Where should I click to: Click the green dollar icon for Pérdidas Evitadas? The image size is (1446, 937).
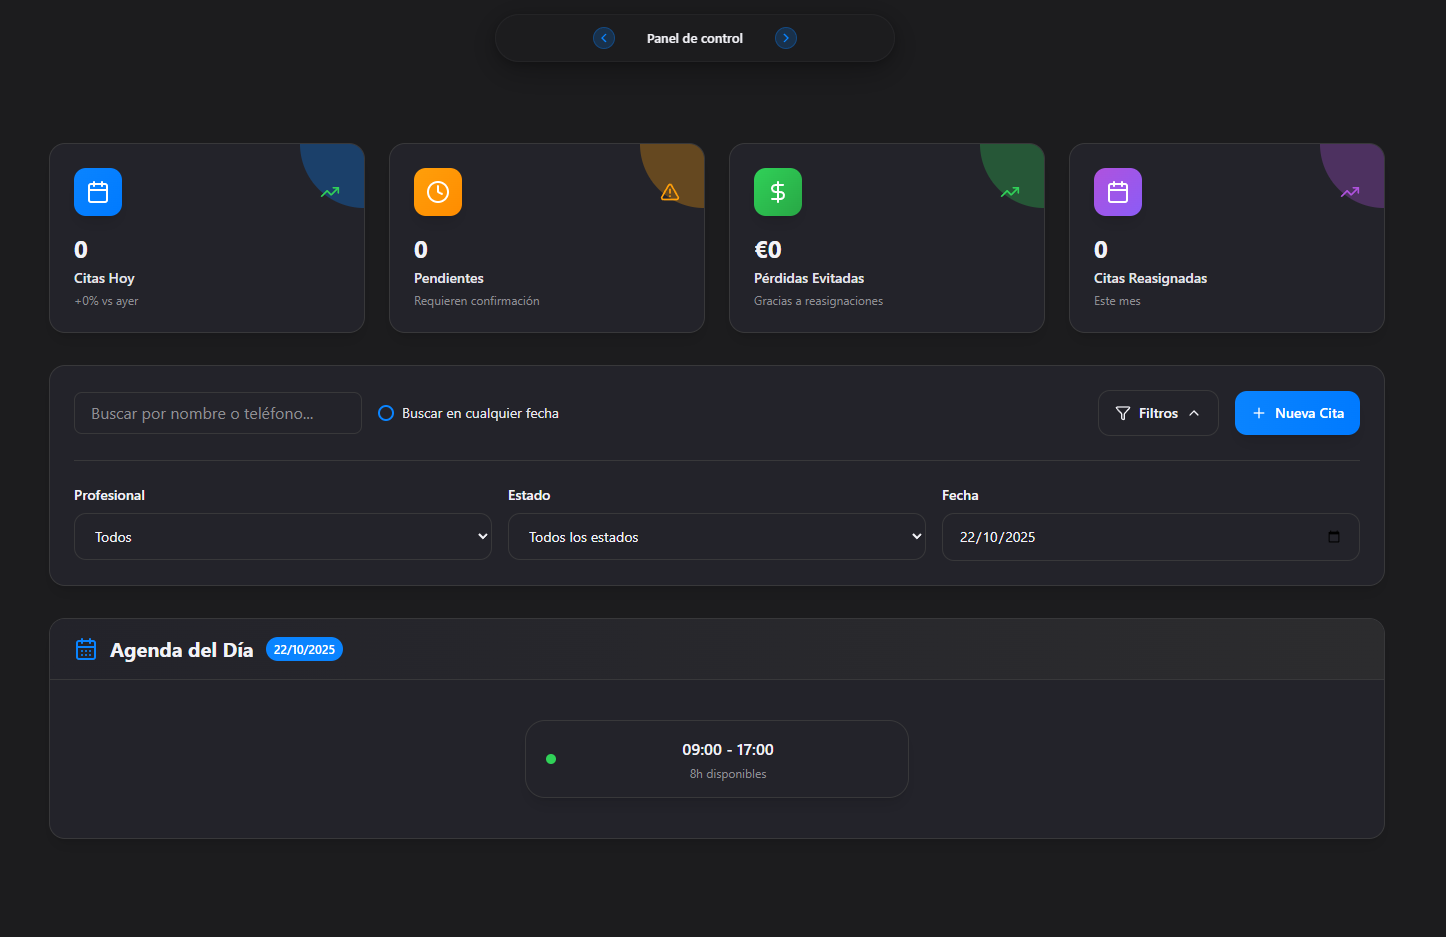(778, 192)
